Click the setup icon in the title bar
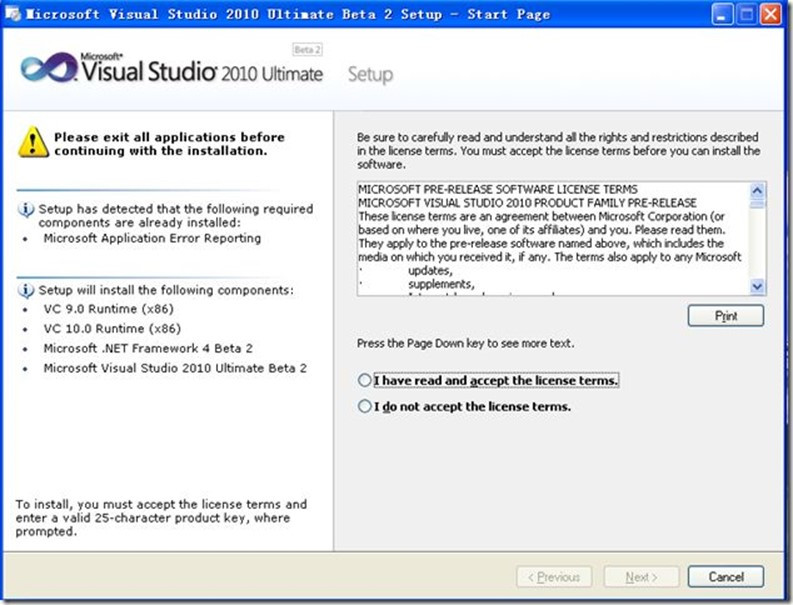The height and width of the screenshot is (605, 793). point(14,14)
